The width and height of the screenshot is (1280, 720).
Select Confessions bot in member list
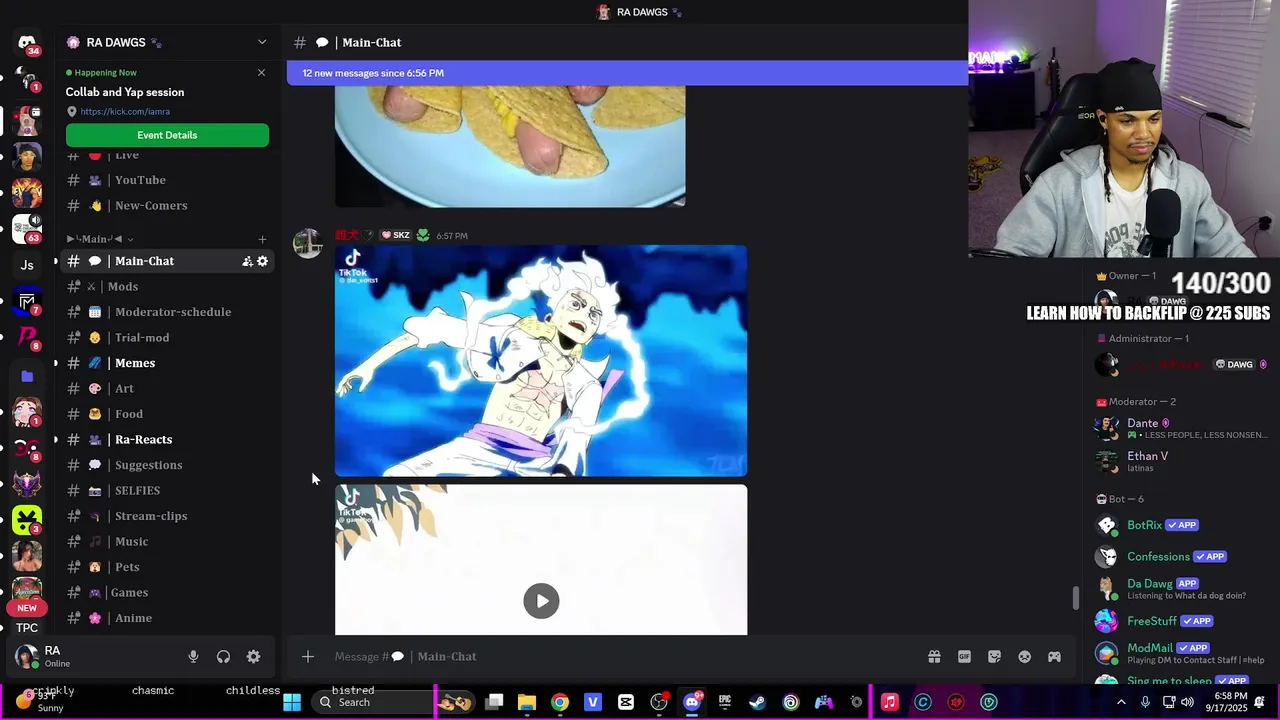point(1182,557)
